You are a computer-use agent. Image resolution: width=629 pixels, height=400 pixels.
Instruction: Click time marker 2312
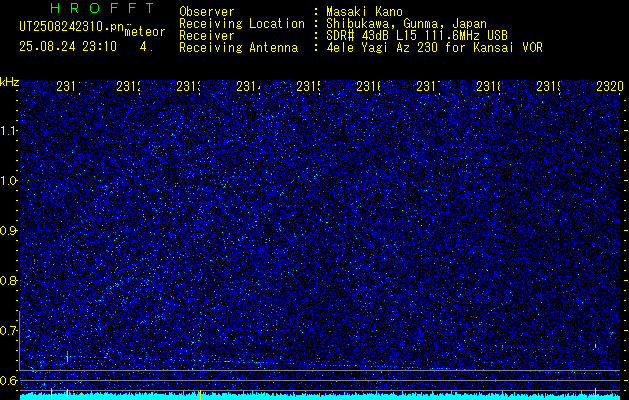point(129,87)
